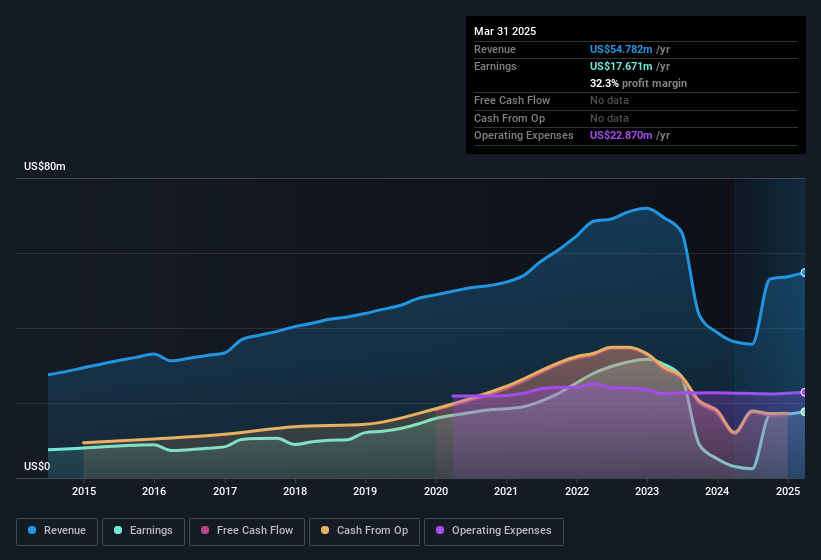Click the Cash From Op label in the tooltip
Screen dimensions: 821x560
pyautogui.click(x=509, y=118)
